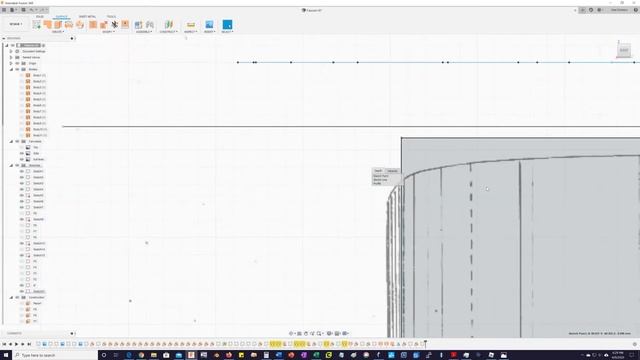Viewport: 640px width, 360px height.
Task: Open the INSERT dropdown menu
Action: [x=209, y=32]
